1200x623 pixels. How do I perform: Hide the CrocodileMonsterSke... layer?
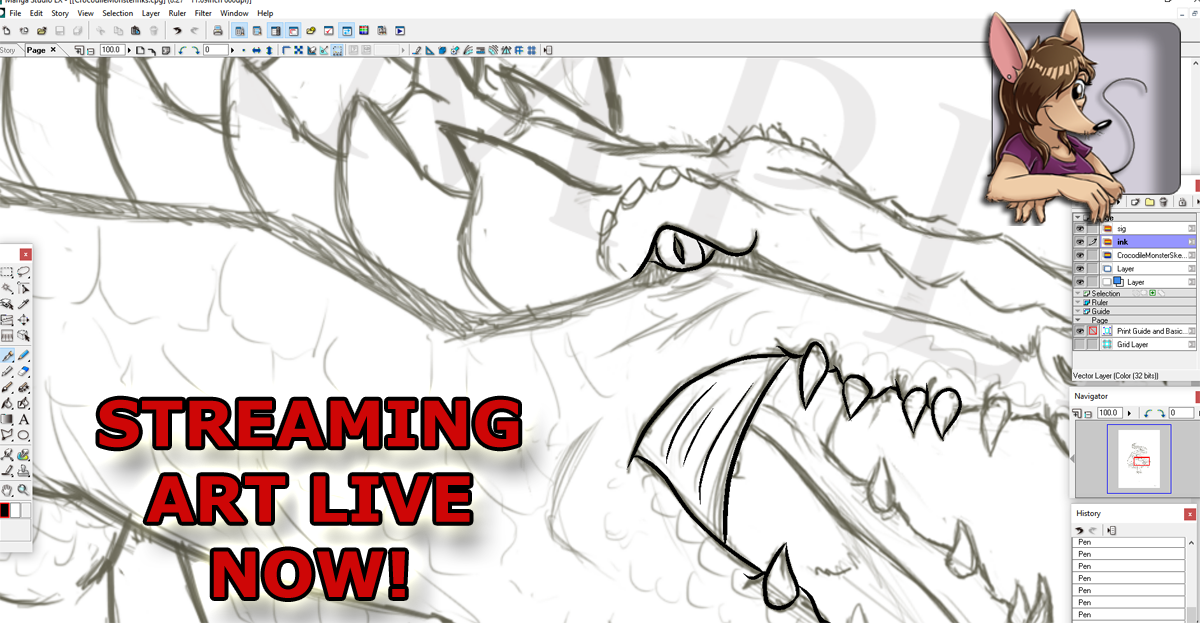[1080, 255]
